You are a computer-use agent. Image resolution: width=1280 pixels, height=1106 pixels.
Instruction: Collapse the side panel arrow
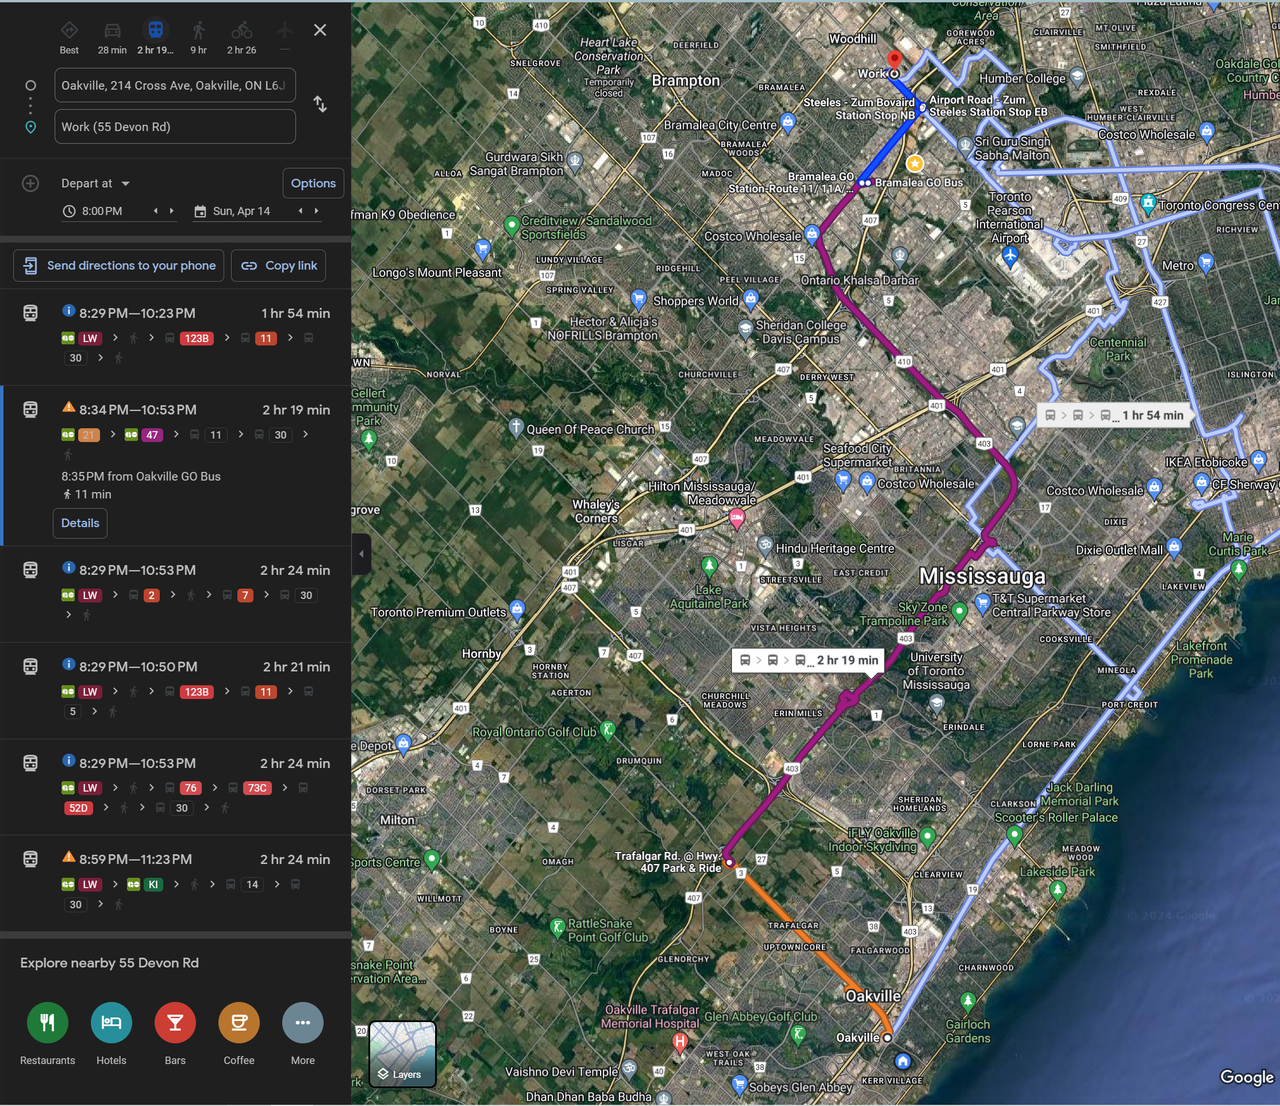point(361,554)
